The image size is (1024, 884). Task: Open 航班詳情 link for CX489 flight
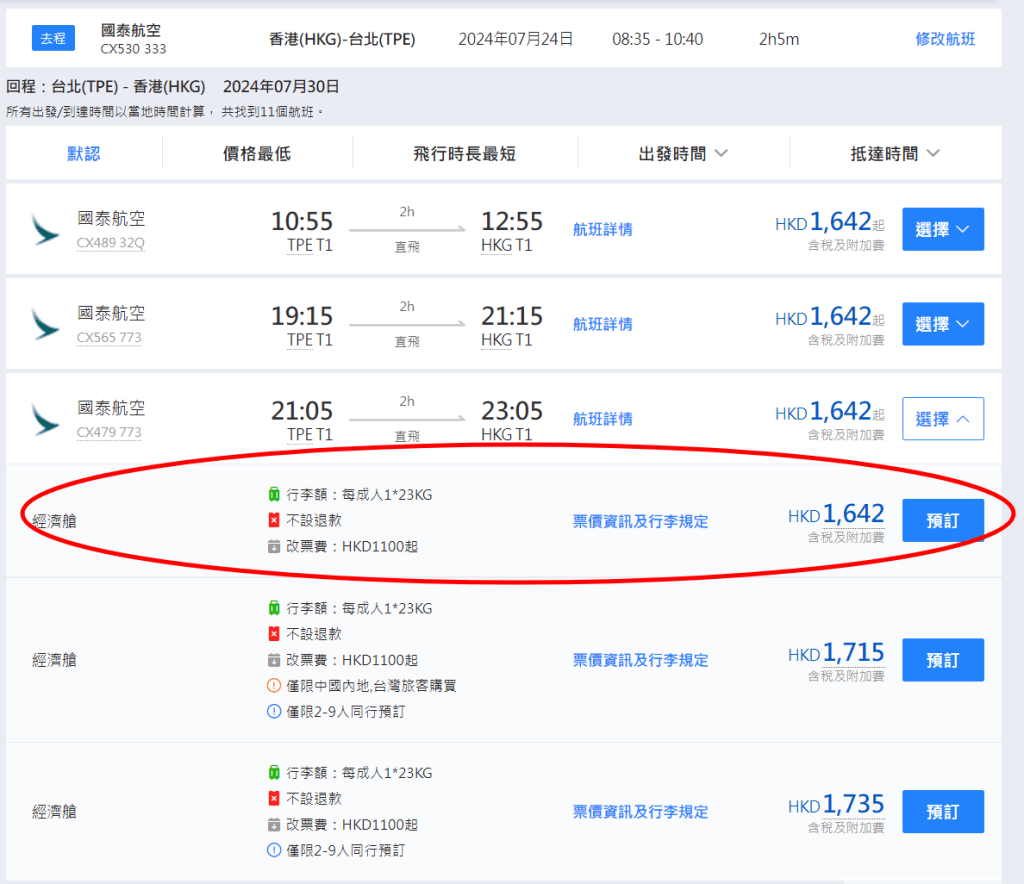(602, 229)
